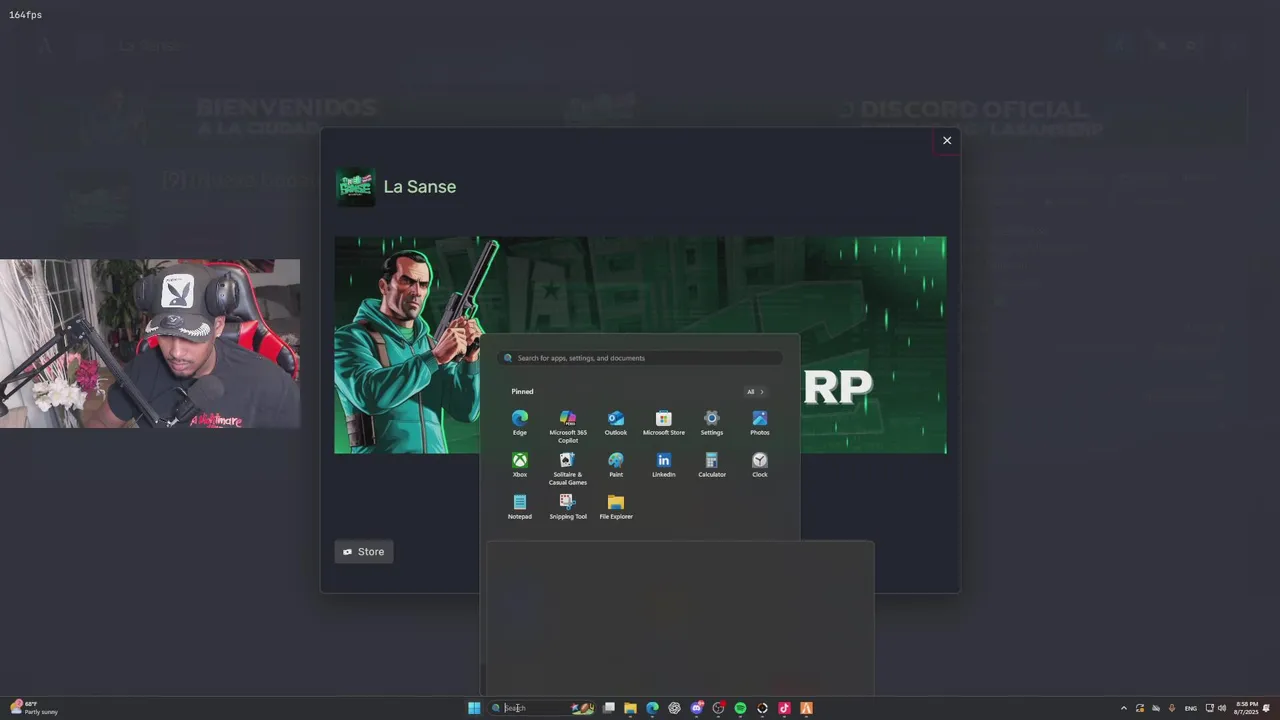
Task: Open the Clock app
Action: coord(760,465)
